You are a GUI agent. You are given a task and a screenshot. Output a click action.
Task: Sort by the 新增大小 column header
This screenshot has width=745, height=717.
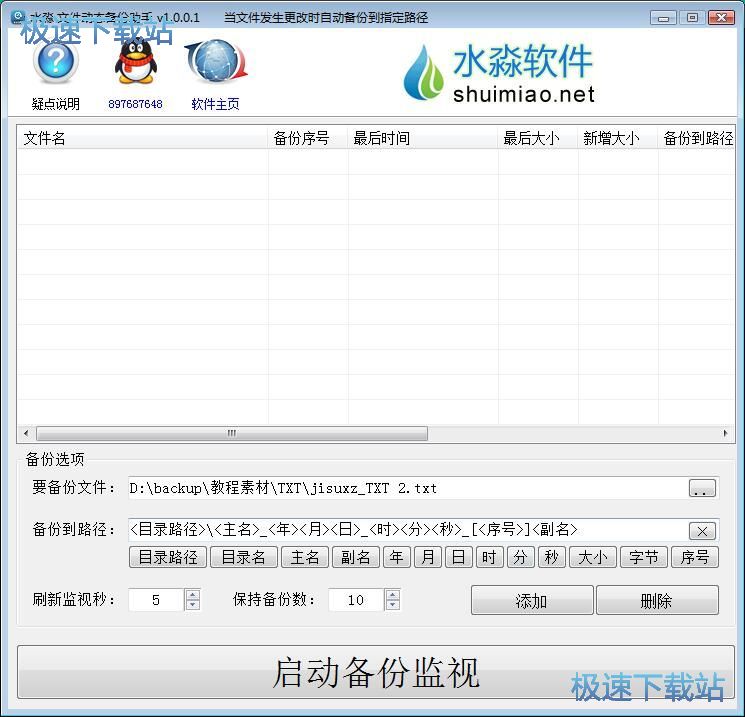click(x=618, y=138)
